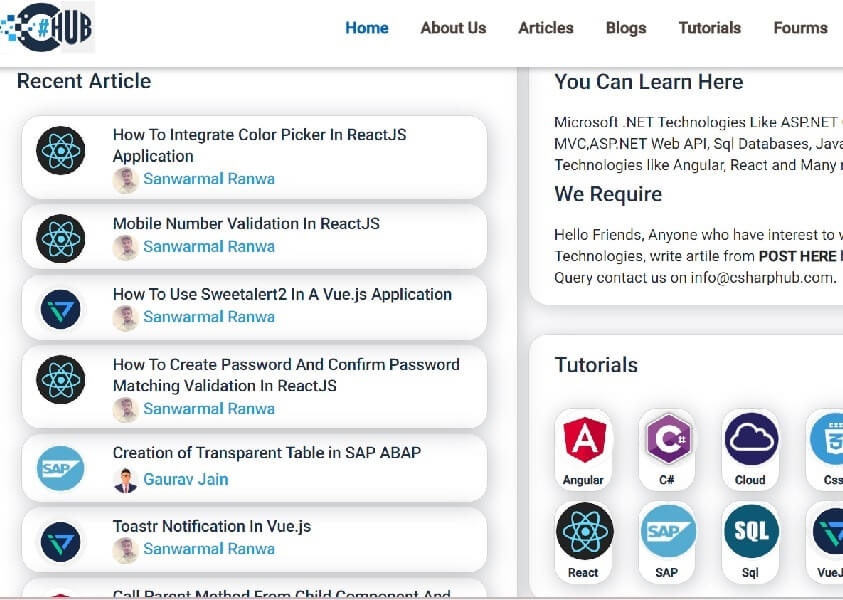Viewport: 843px width, 600px height.
Task: Open the About Us page
Action: (x=453, y=28)
